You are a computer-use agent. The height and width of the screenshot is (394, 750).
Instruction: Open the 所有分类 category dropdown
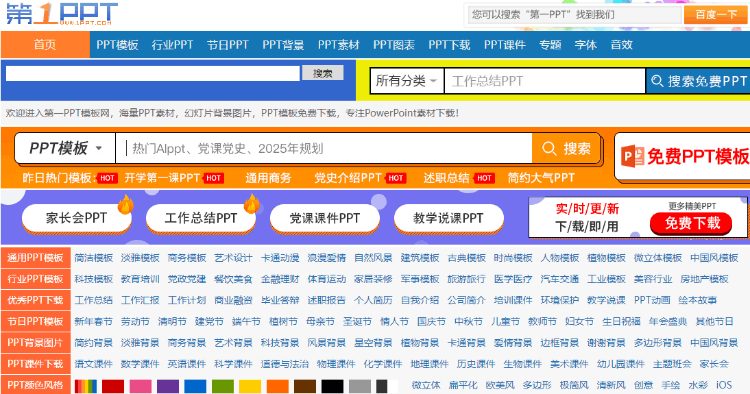[x=407, y=81]
